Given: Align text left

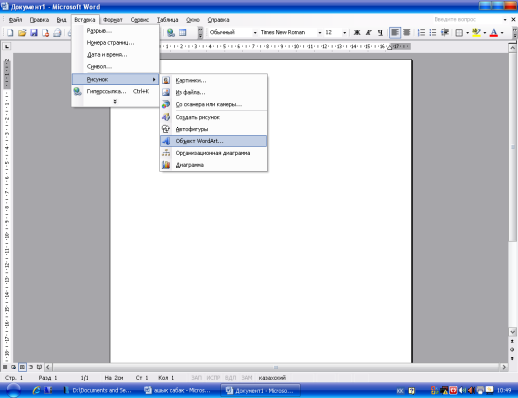Looking at the screenshot, I should tap(395, 33).
